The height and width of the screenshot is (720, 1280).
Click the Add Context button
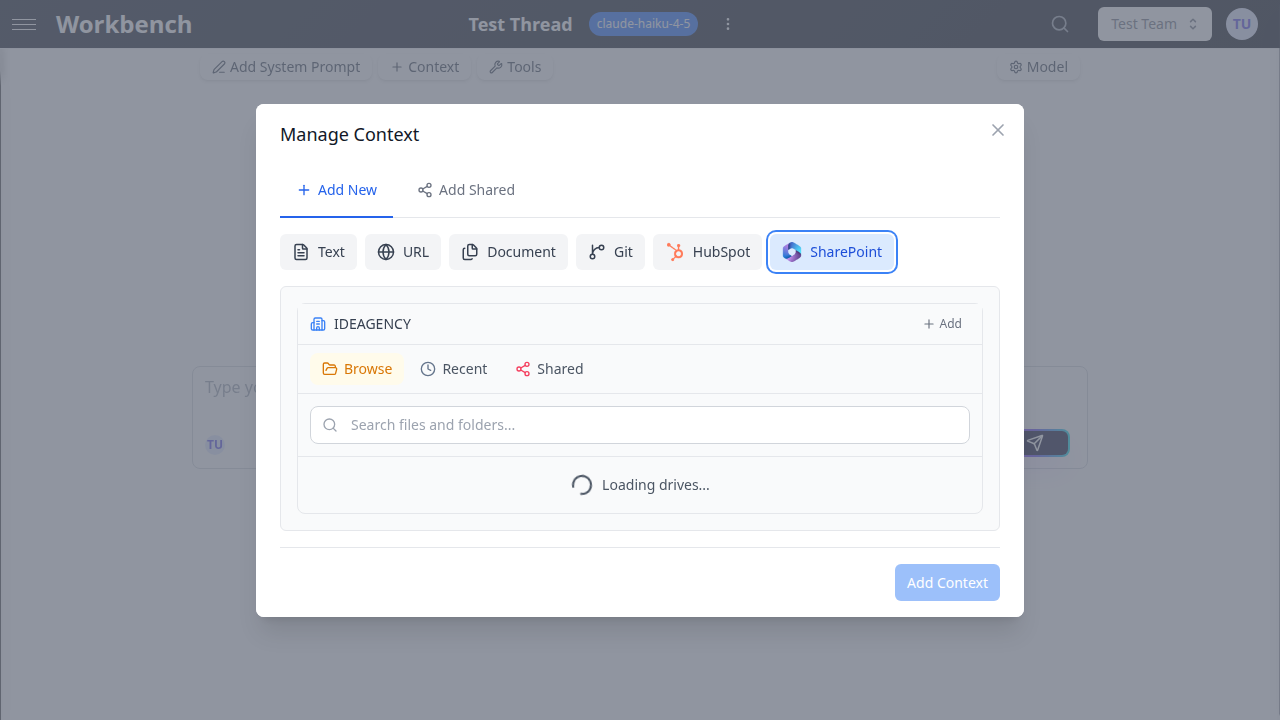947,583
